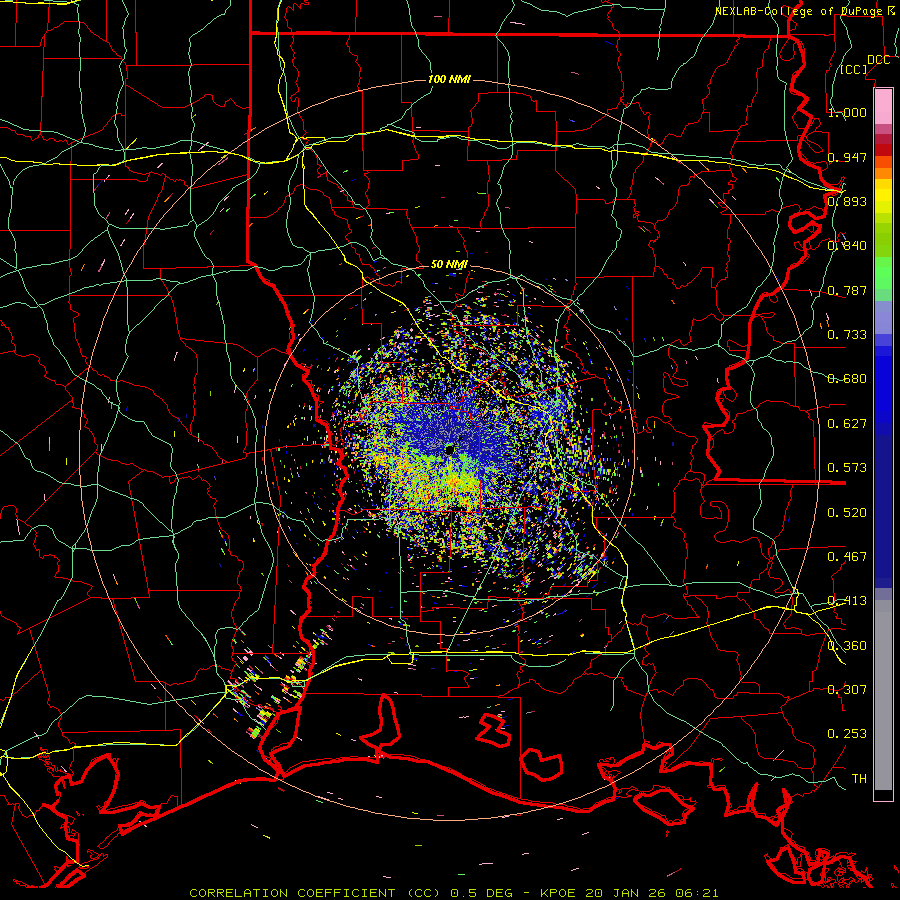Click the 20 JAN 26 06:21 timestamp
900x900 pixels.
point(651,893)
